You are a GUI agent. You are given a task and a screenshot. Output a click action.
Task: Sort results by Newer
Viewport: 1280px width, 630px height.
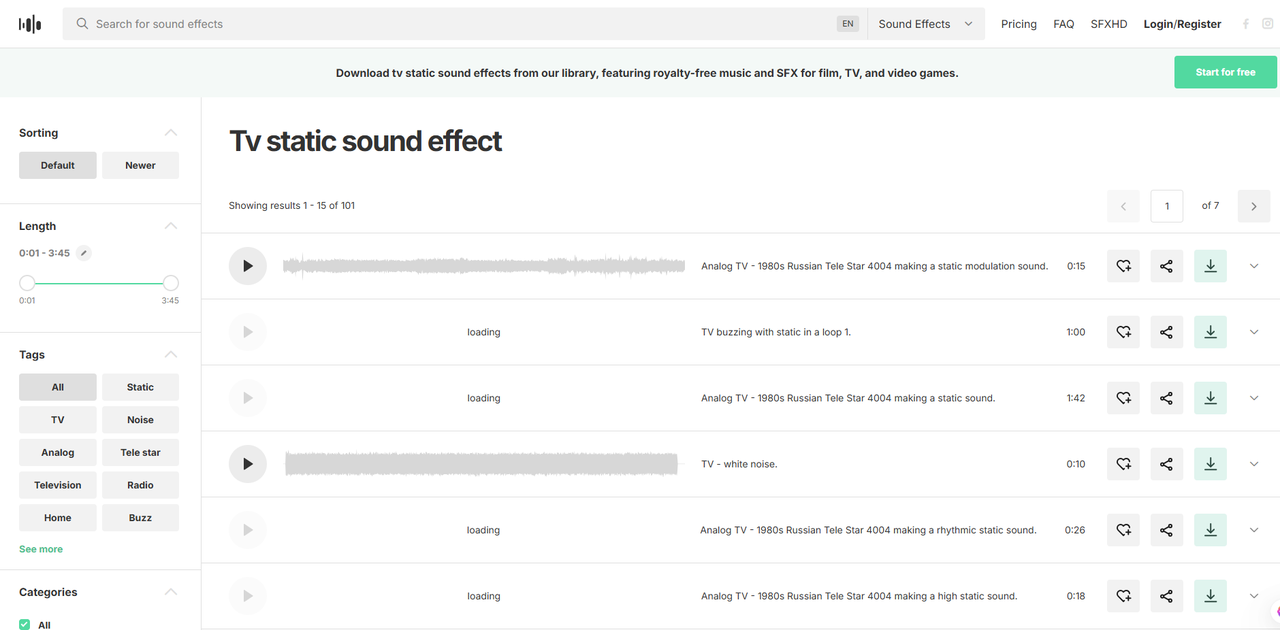[x=140, y=165]
